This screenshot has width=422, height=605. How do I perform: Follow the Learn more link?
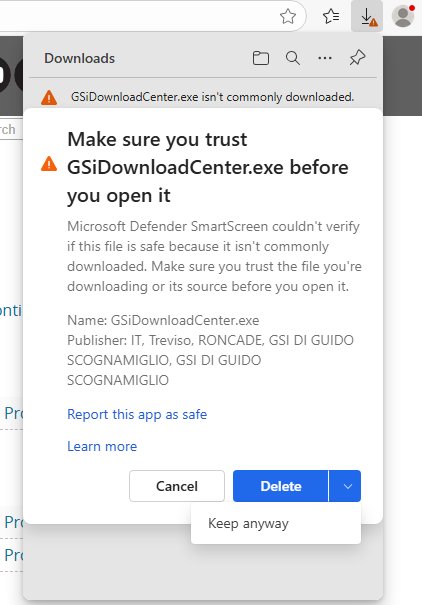(x=102, y=446)
